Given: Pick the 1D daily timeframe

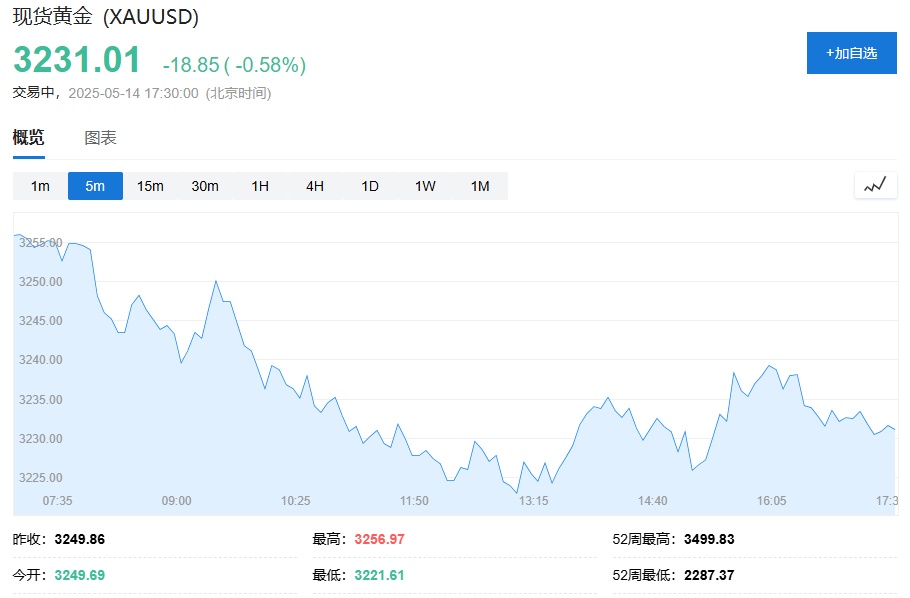Looking at the screenshot, I should tap(370, 186).
